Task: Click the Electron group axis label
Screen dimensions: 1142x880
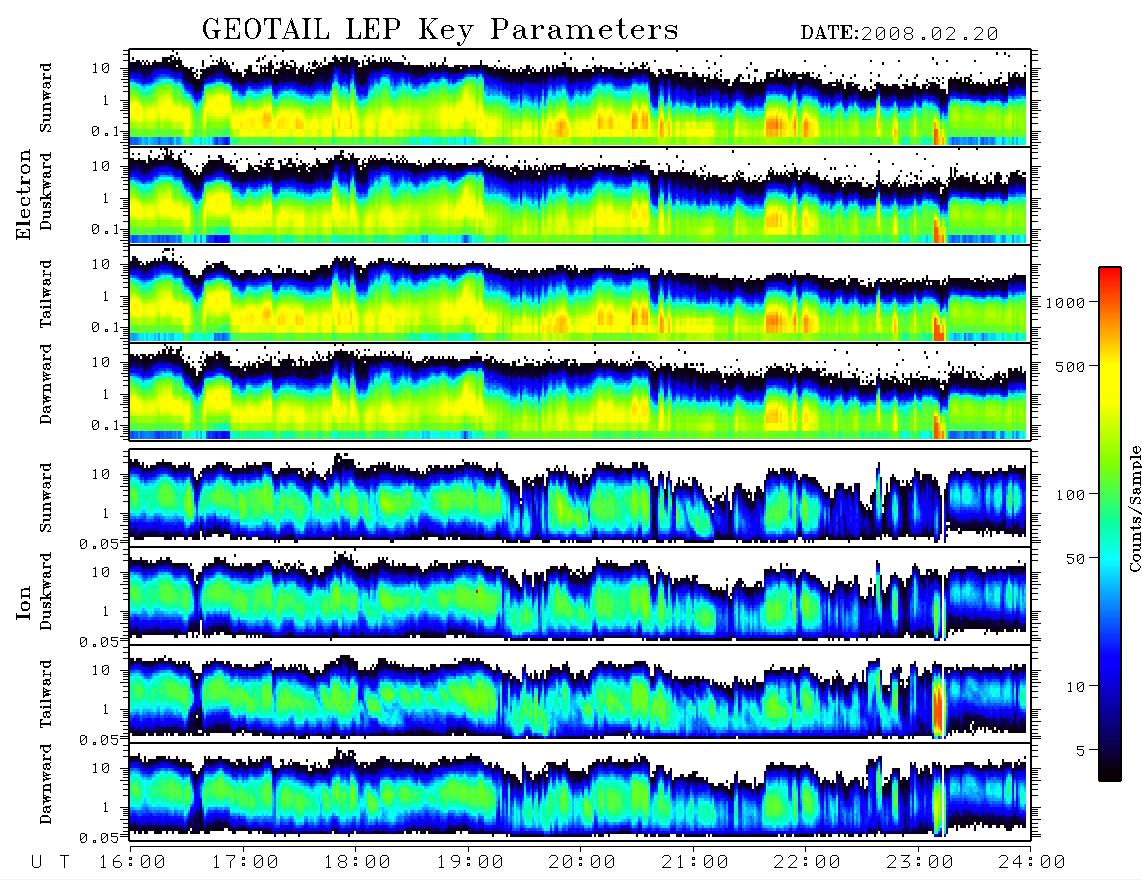Action: (23, 194)
